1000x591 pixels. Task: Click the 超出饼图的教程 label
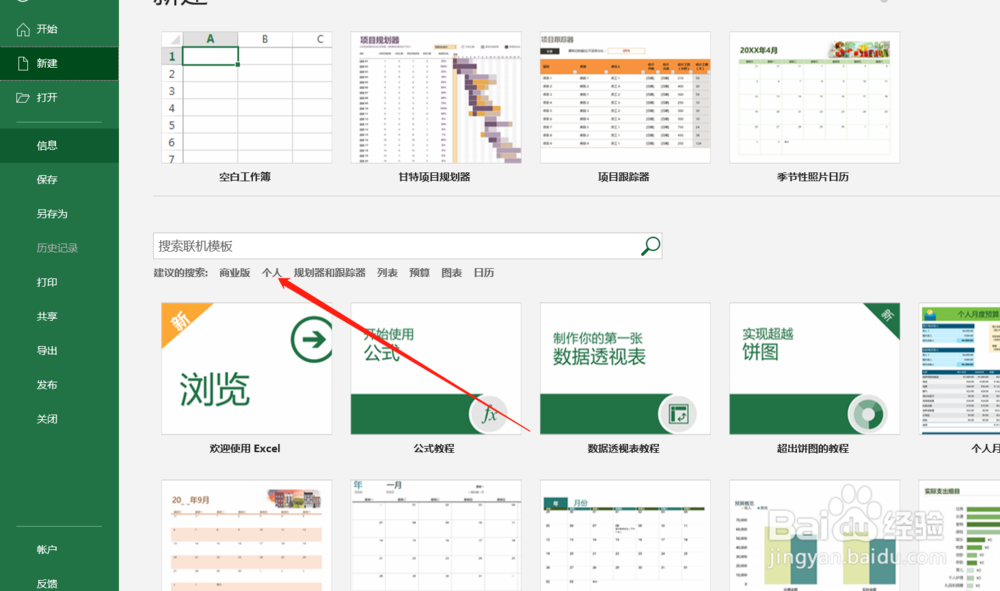[813, 449]
